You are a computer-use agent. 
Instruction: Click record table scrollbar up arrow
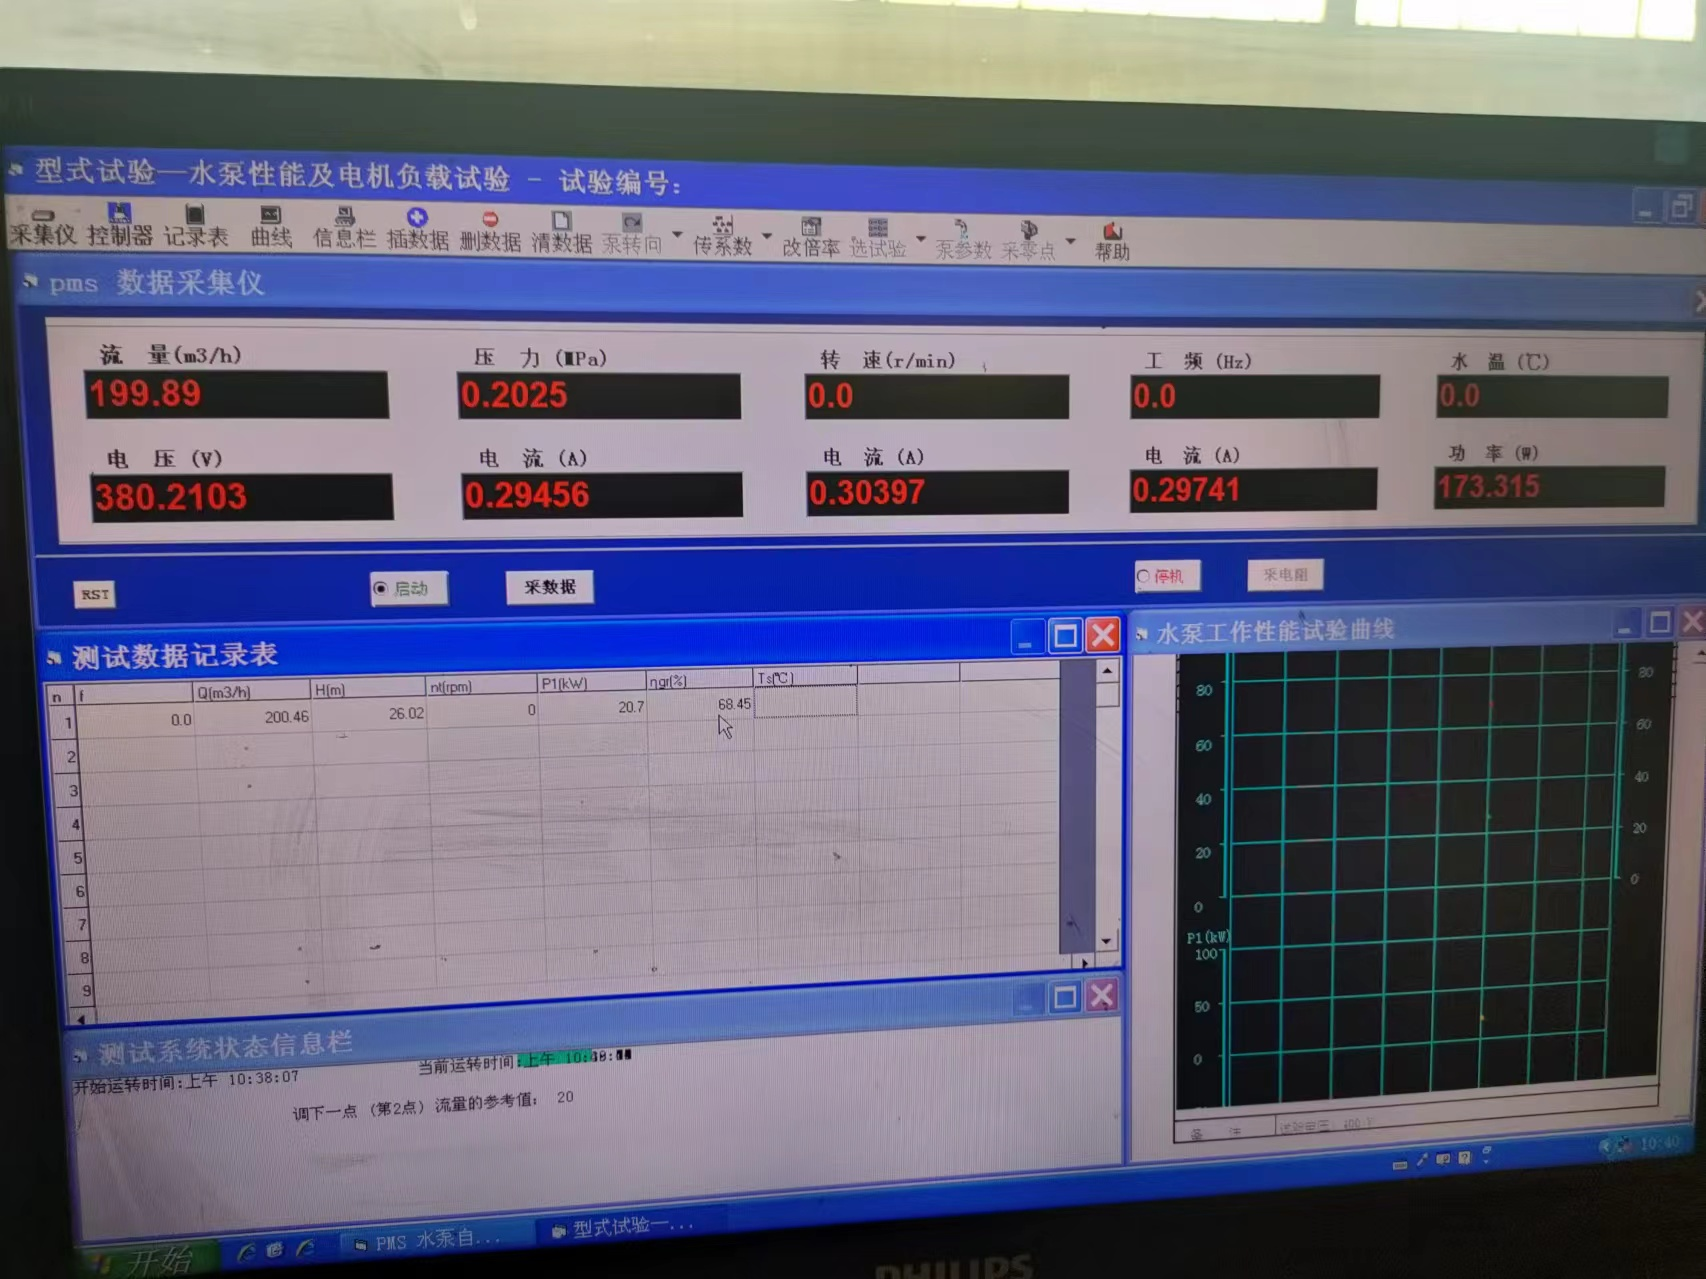[1107, 671]
